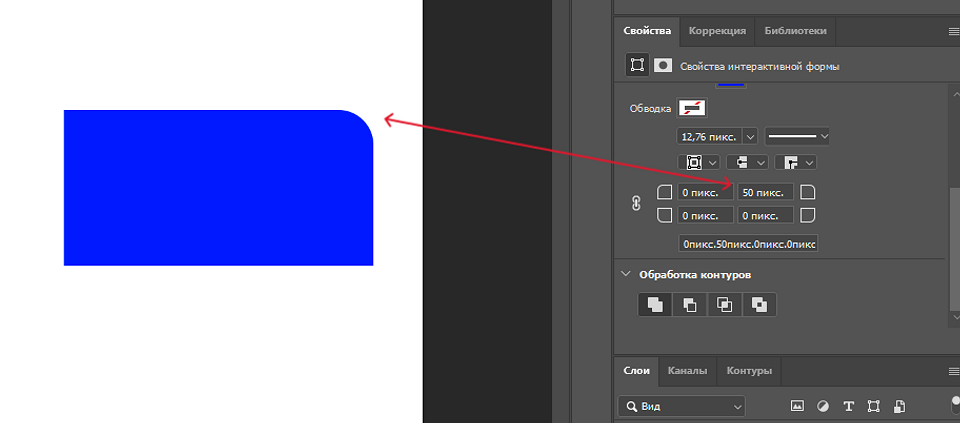Click the Обводка stroke color swatch

pyautogui.click(x=692, y=108)
